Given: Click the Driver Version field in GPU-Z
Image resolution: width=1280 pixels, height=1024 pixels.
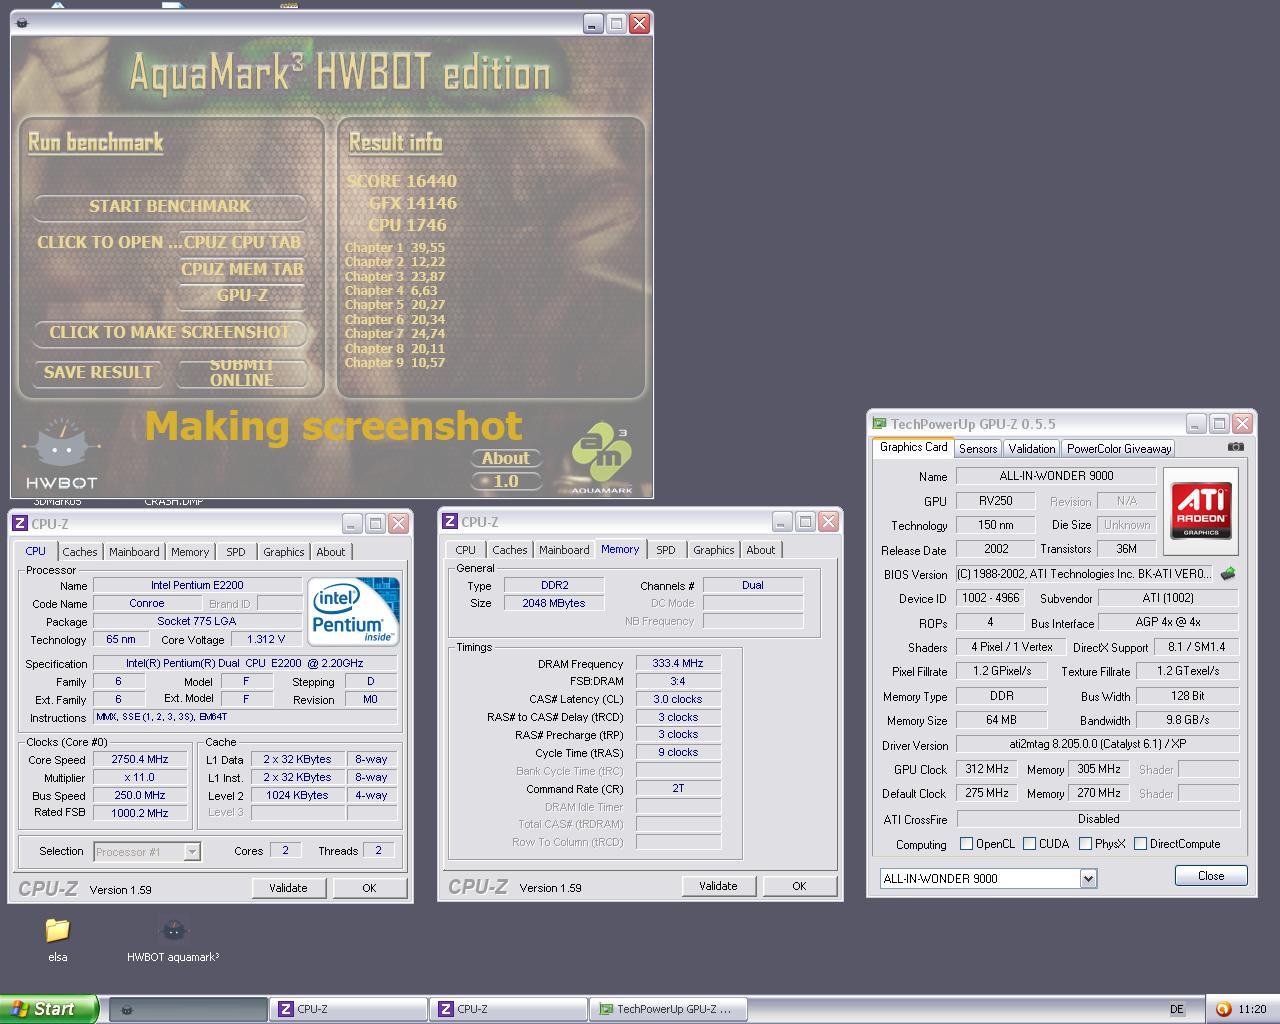Looking at the screenshot, I should [1098, 745].
